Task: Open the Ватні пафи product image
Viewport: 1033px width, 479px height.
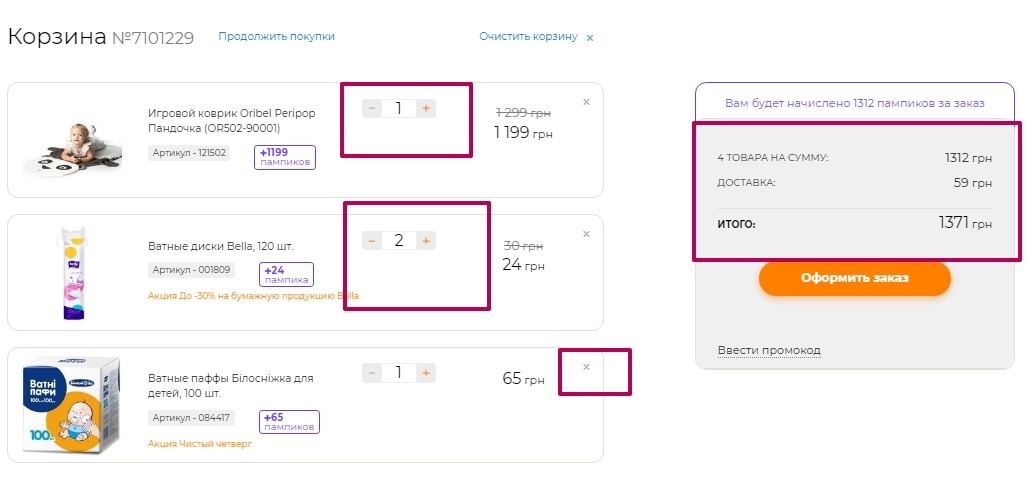Action: pyautogui.click(x=71, y=405)
